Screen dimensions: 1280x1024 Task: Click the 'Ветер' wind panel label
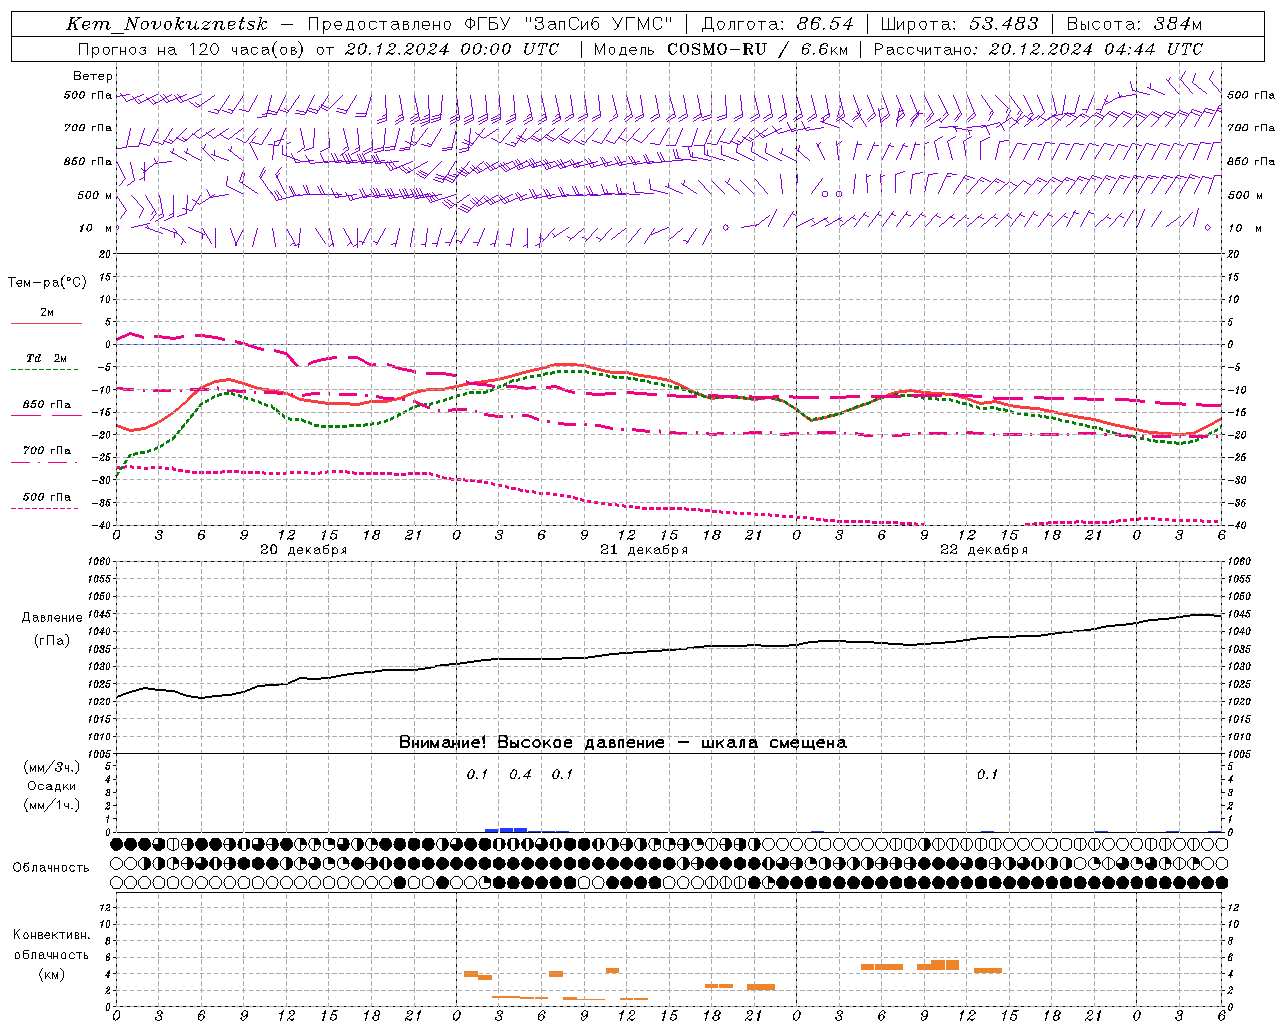(x=92, y=76)
